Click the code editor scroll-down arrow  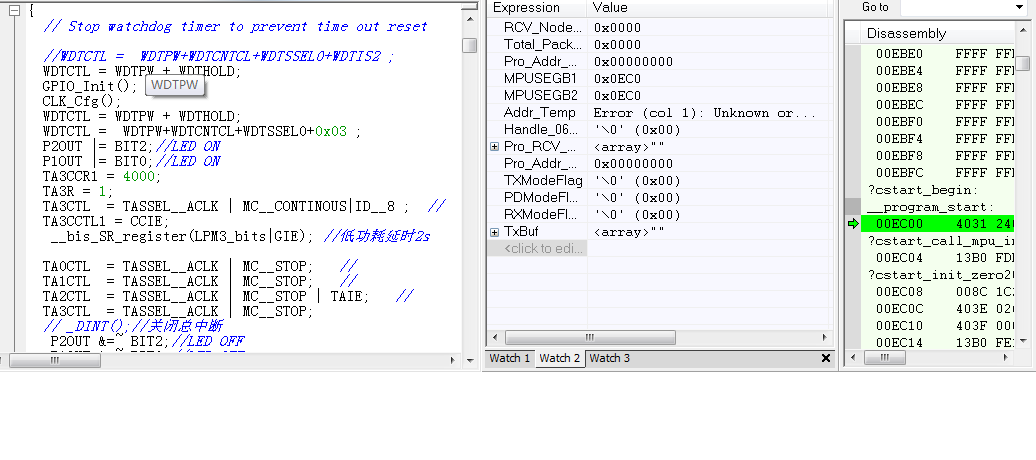pos(470,361)
